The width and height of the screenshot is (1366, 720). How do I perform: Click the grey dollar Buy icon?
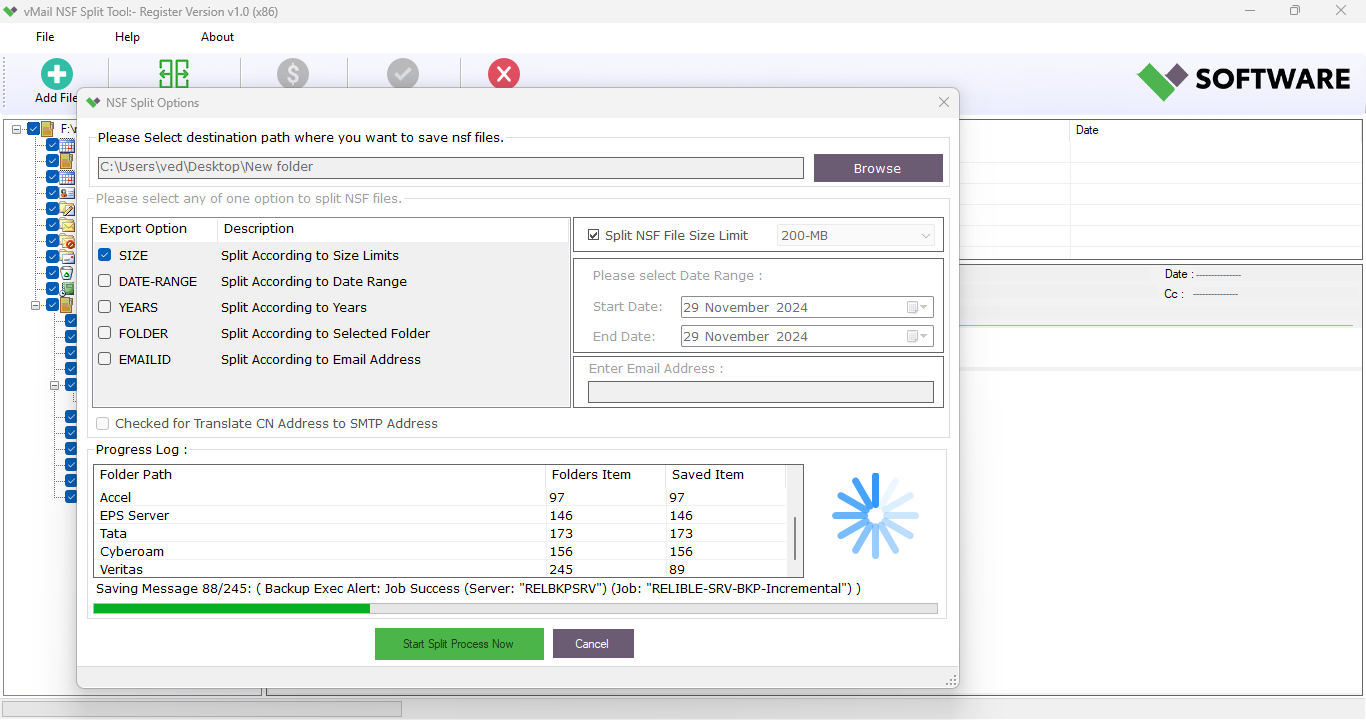pyautogui.click(x=293, y=74)
